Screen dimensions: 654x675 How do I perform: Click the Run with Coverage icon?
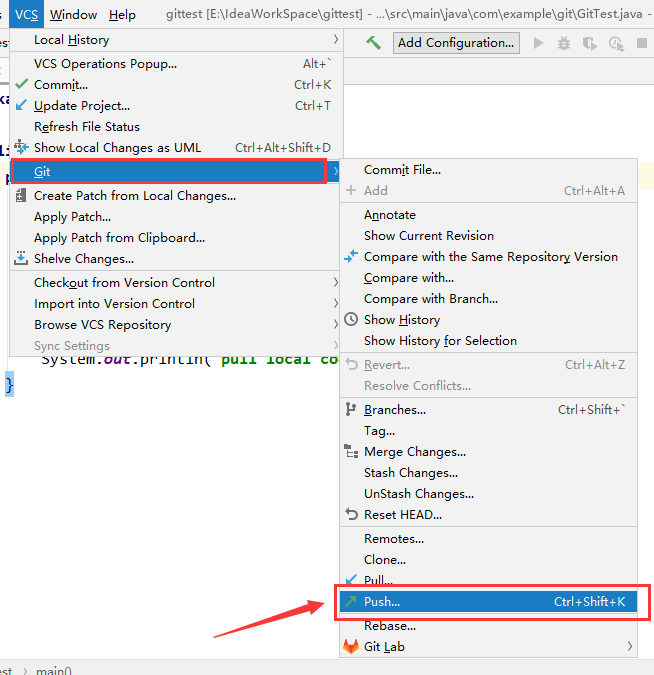[x=590, y=43]
